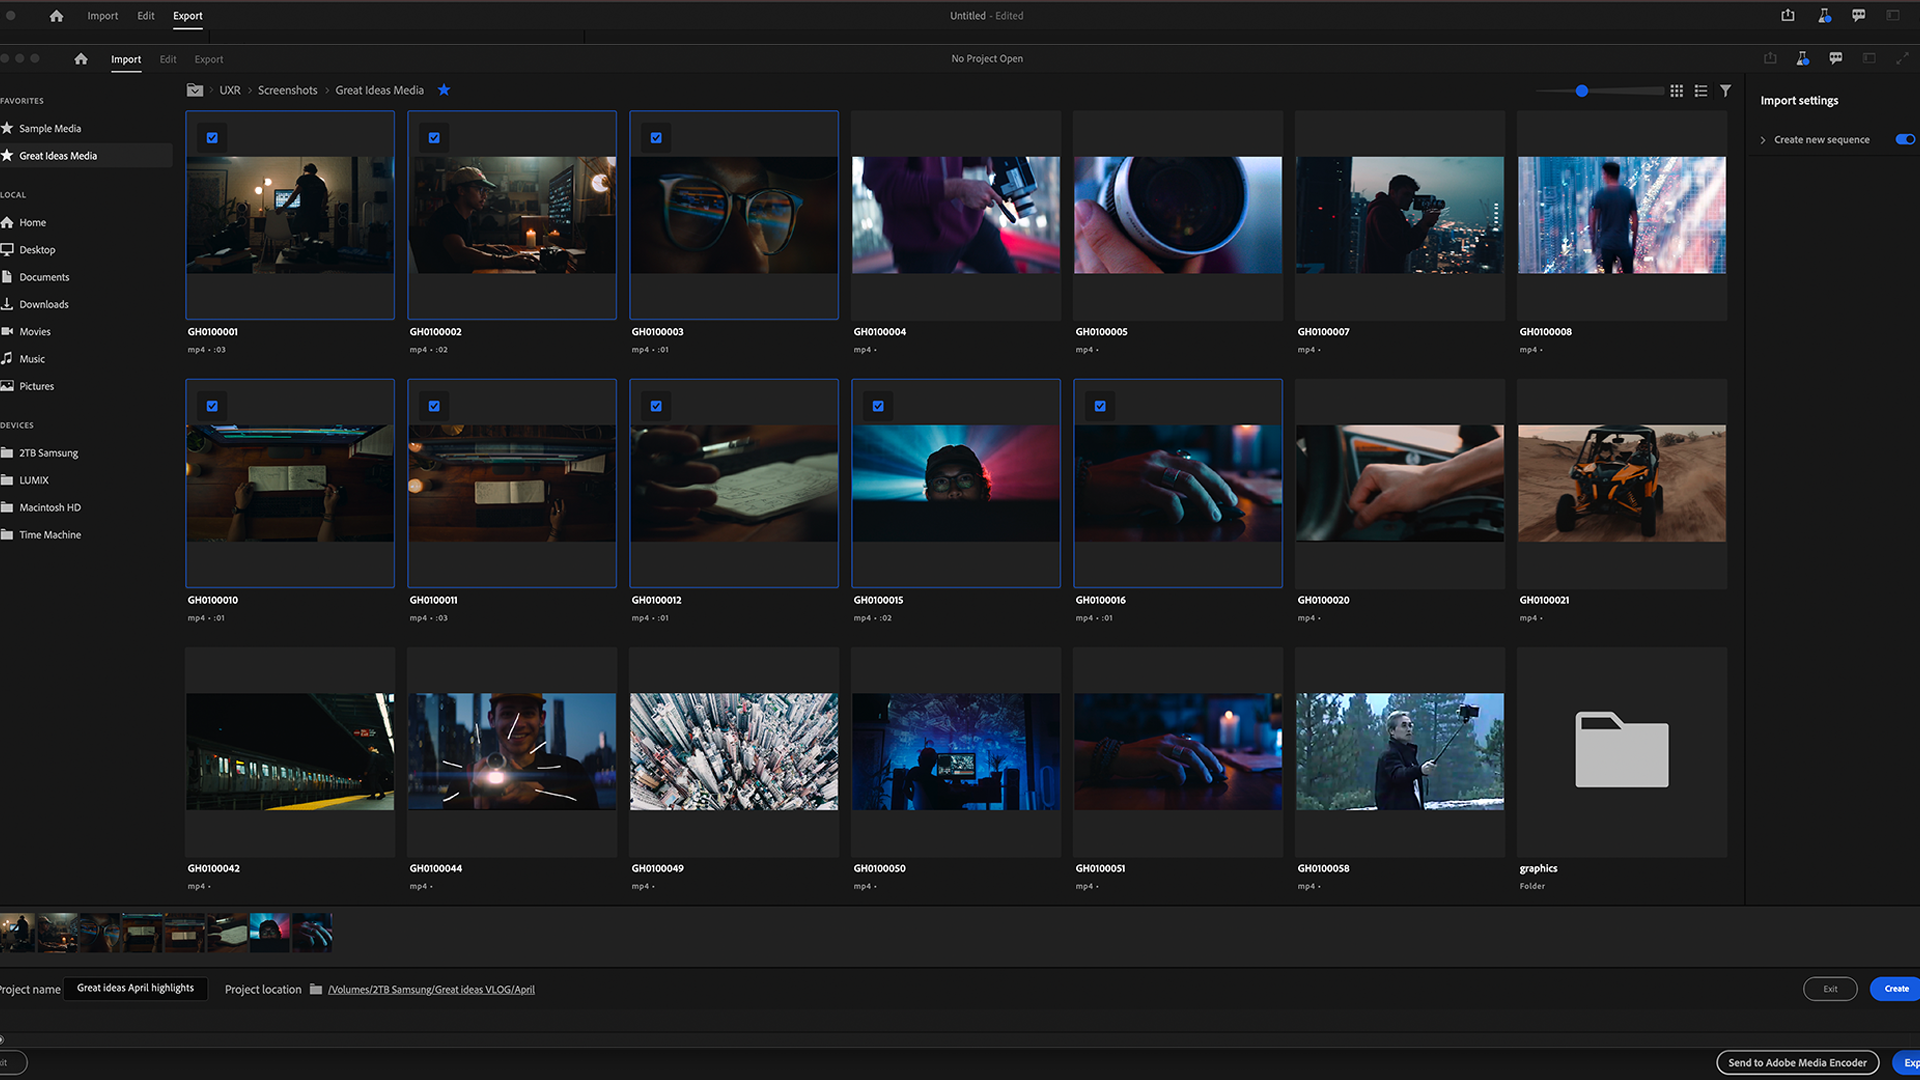The image size is (1920, 1080).
Task: Switch to list view icon
Action: [x=1701, y=91]
